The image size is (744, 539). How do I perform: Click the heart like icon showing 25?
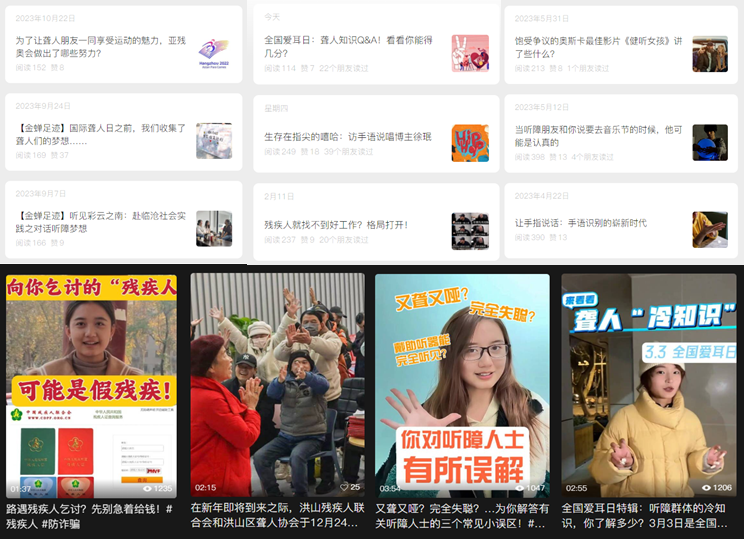click(341, 487)
